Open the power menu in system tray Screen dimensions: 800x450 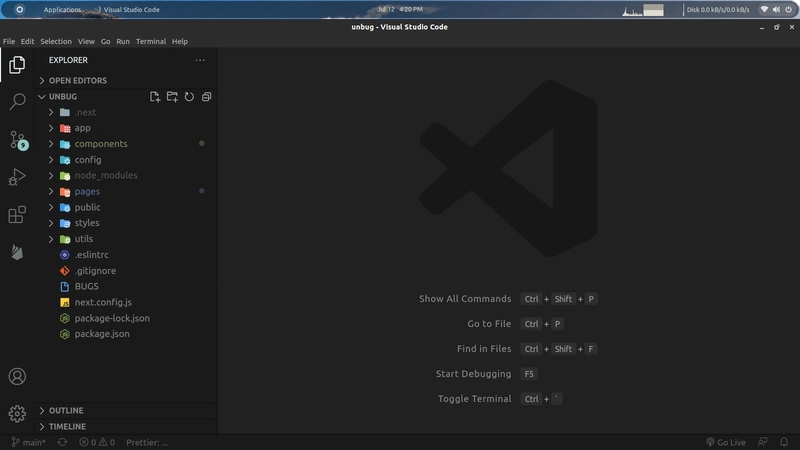(x=788, y=9)
